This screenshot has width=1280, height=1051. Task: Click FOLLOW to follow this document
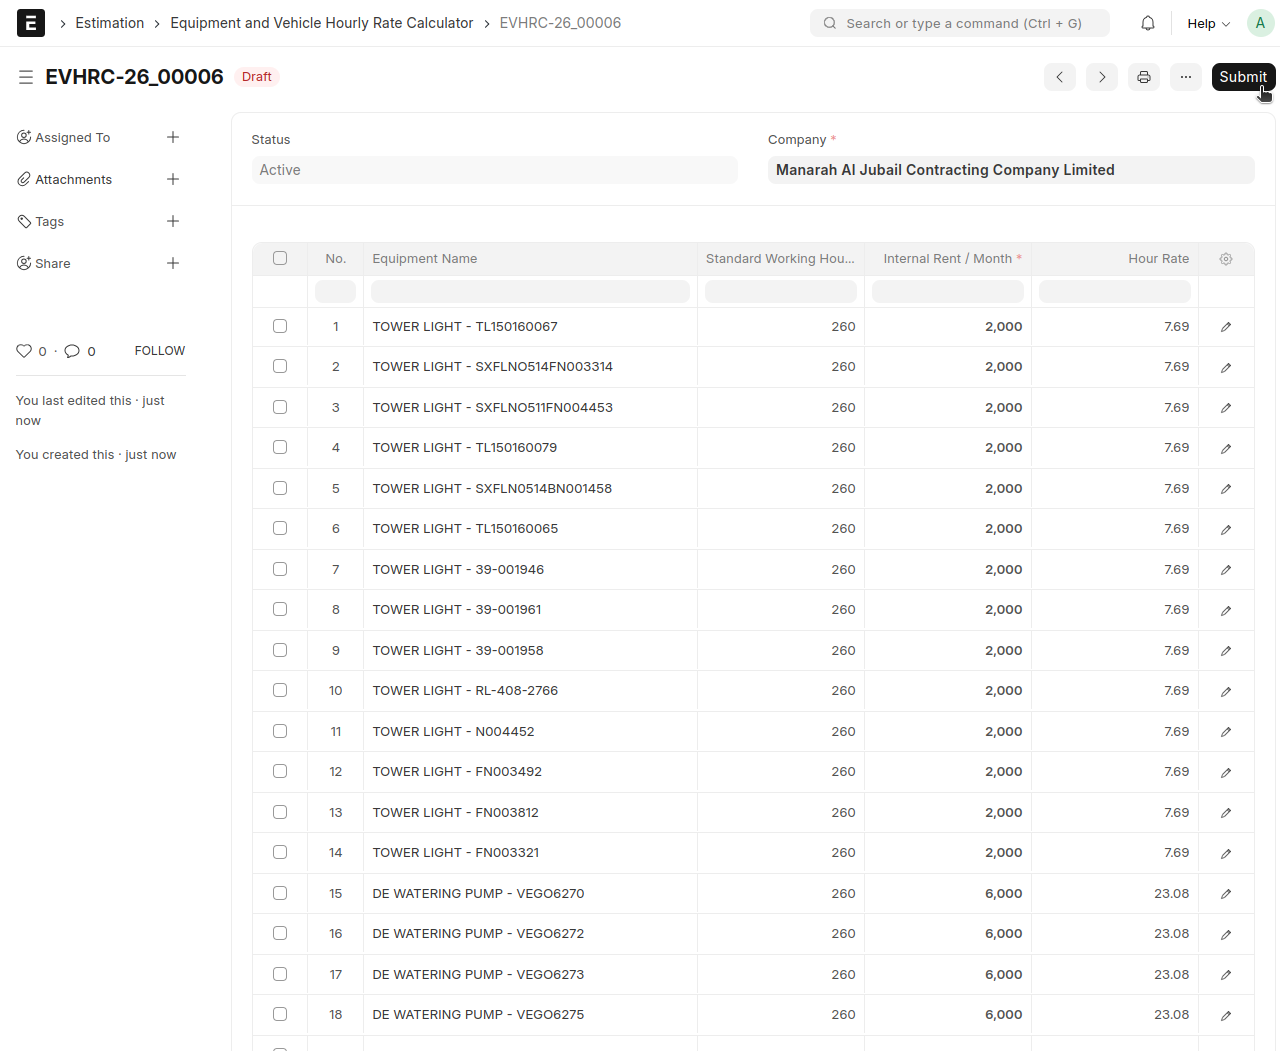point(160,351)
